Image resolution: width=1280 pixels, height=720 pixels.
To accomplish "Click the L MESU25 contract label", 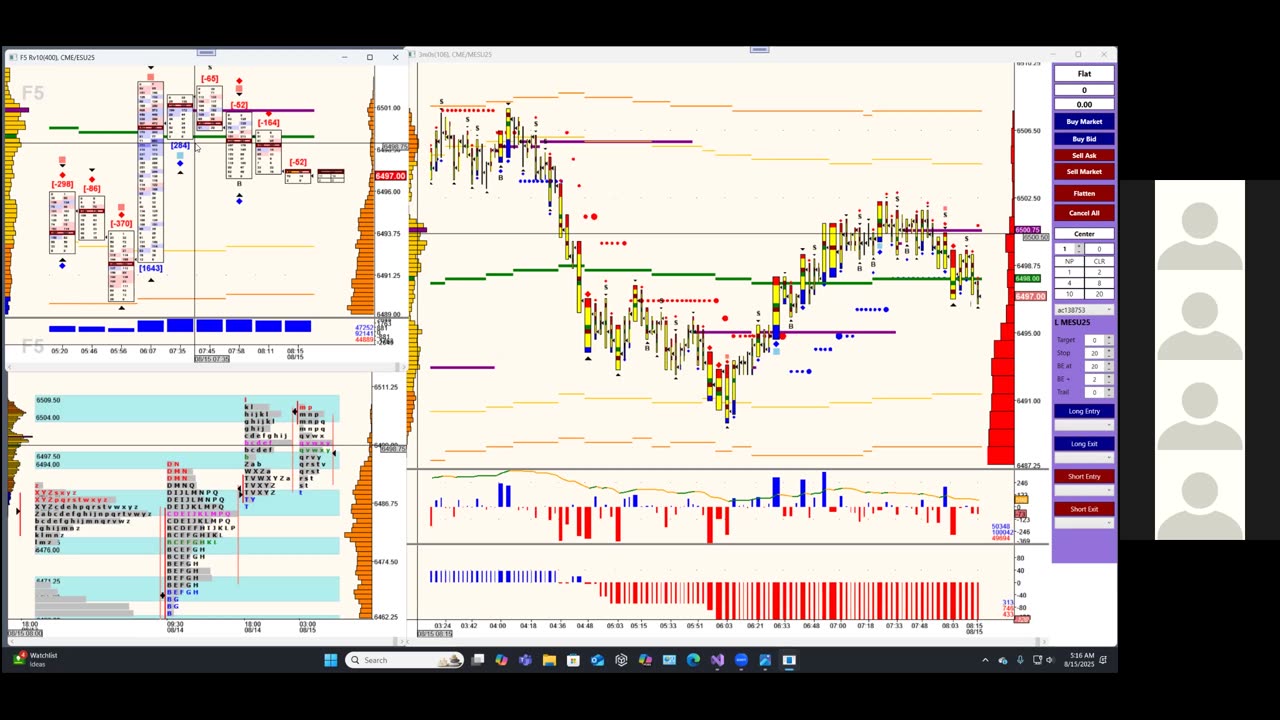I will [x=1073, y=322].
